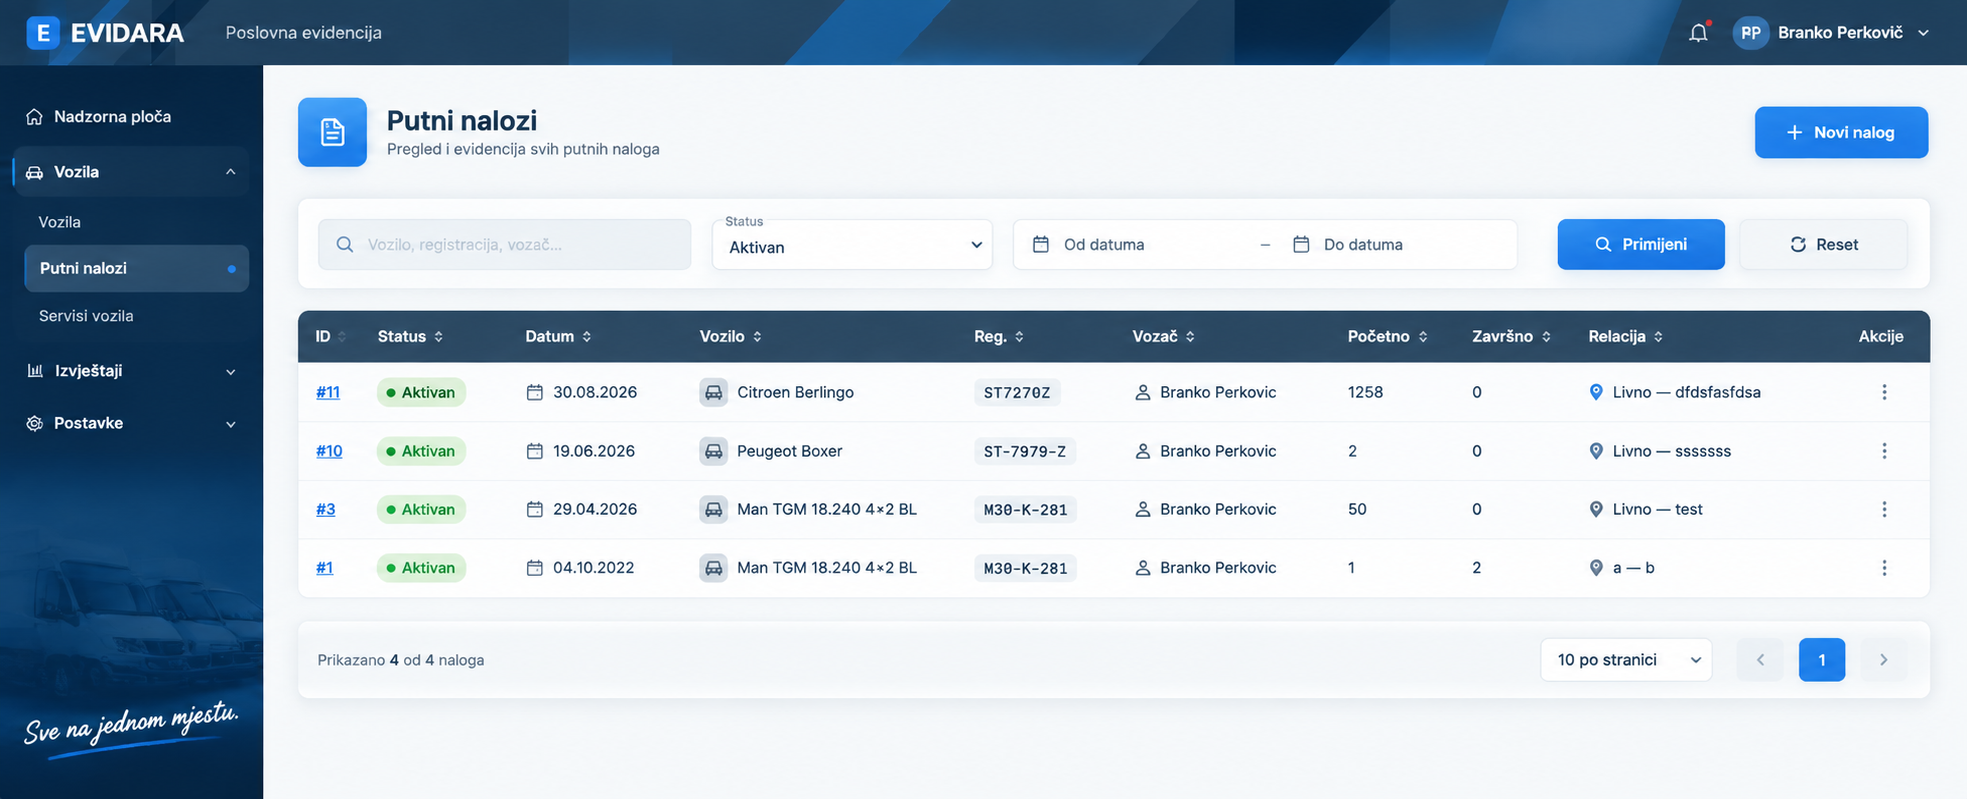Reset the filters
The image size is (1967, 799).
coord(1824,244)
